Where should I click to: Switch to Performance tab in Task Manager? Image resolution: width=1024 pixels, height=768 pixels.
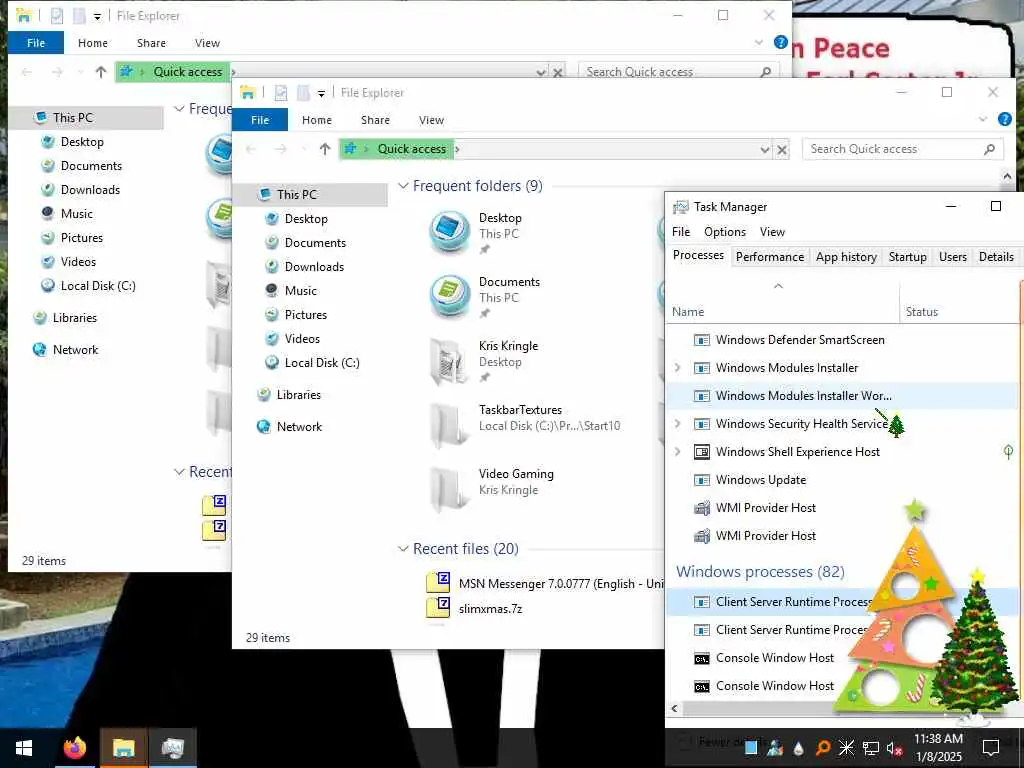(770, 257)
